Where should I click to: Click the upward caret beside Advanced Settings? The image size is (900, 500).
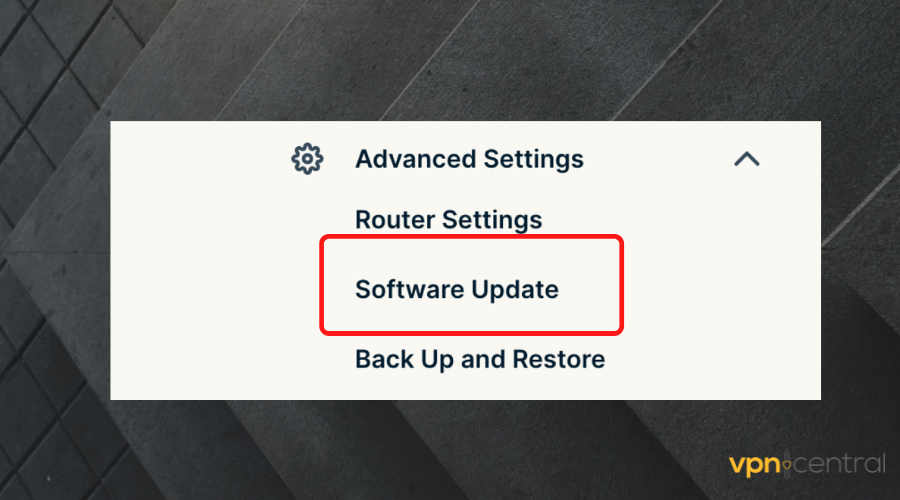pos(747,159)
